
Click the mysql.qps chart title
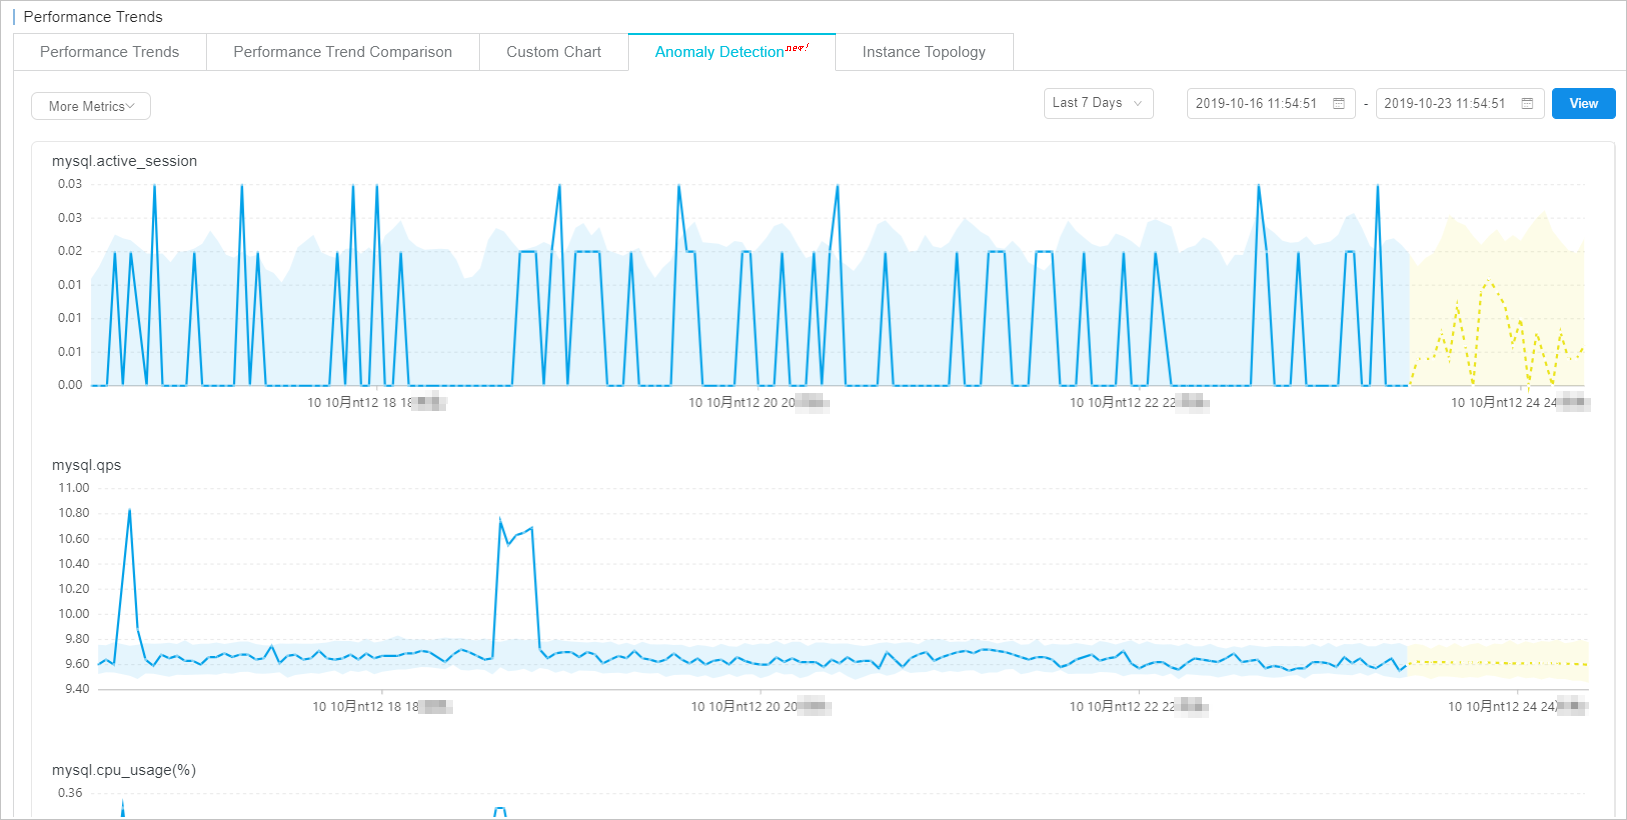coord(86,465)
